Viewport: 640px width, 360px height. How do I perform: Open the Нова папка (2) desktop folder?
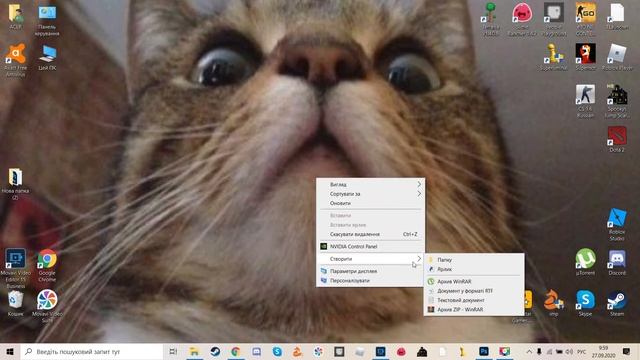click(16, 183)
